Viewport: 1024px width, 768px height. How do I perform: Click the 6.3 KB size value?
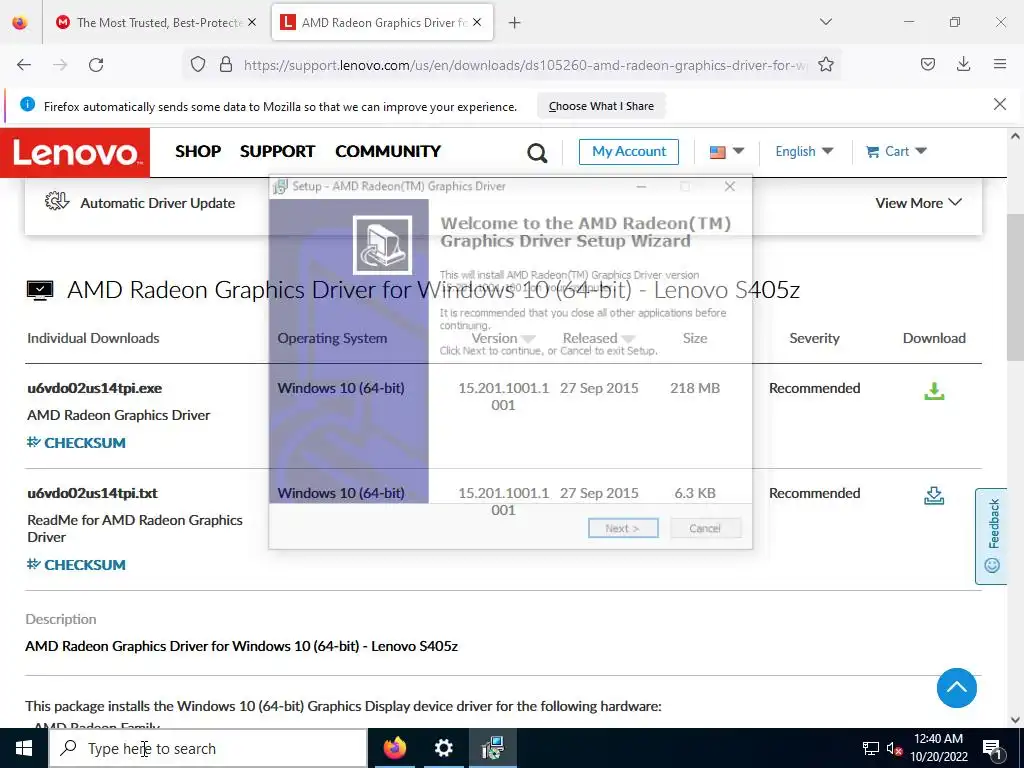click(695, 493)
